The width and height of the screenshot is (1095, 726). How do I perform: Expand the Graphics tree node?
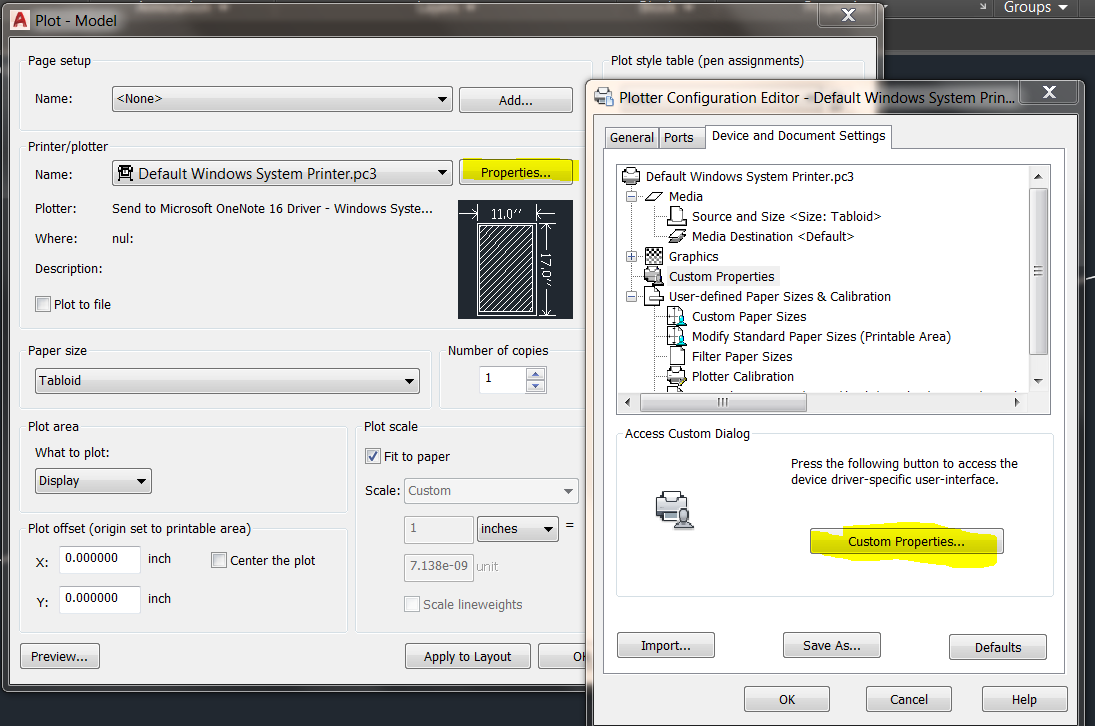(x=631, y=256)
